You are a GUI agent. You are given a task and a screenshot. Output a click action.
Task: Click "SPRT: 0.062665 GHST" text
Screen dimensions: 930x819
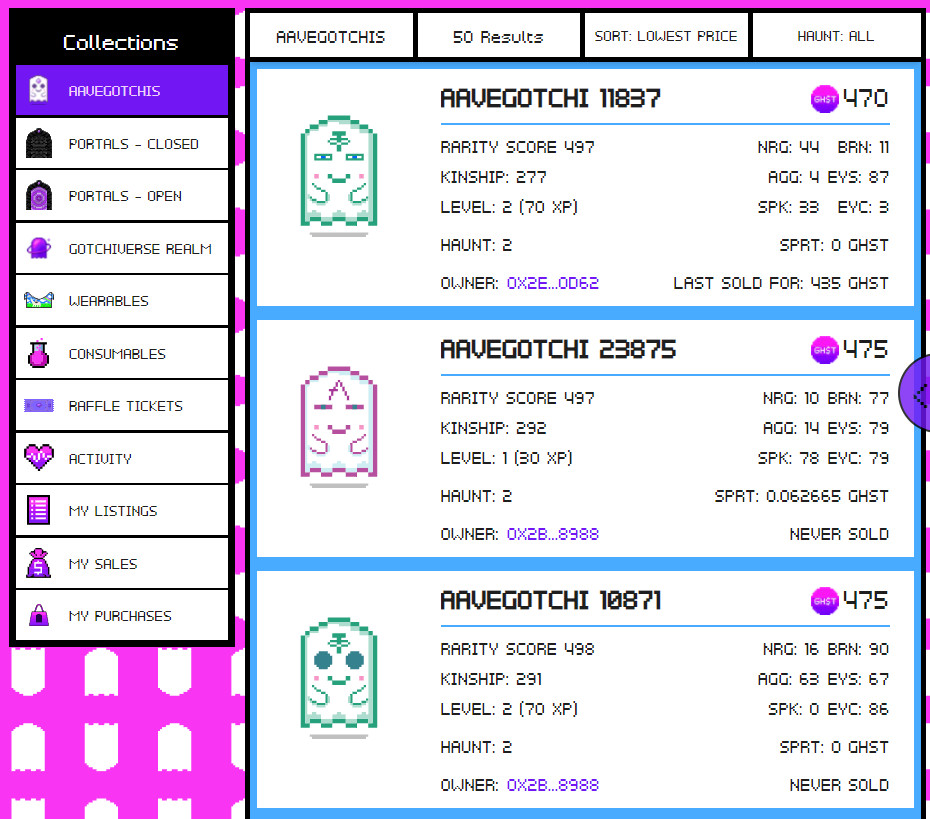(x=801, y=496)
